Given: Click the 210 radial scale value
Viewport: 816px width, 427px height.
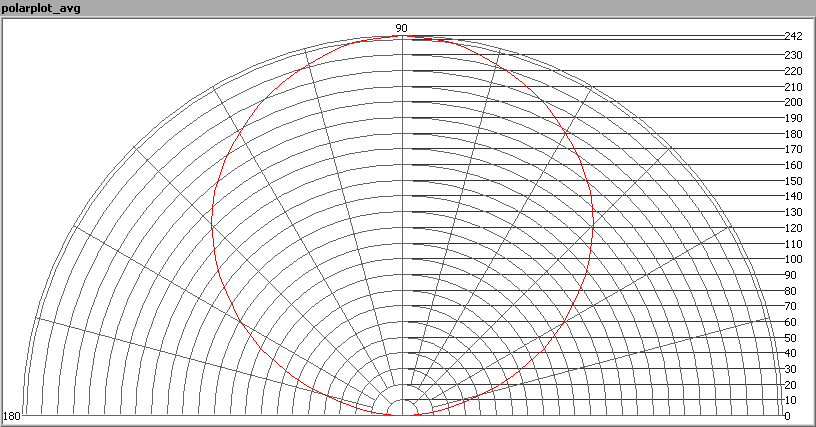Looking at the screenshot, I should pos(792,87).
